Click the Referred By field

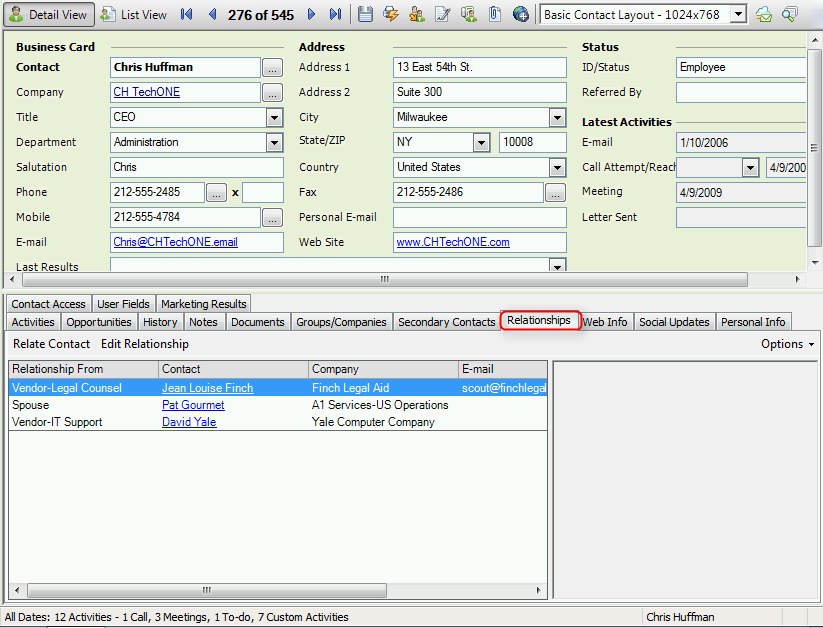[x=741, y=92]
